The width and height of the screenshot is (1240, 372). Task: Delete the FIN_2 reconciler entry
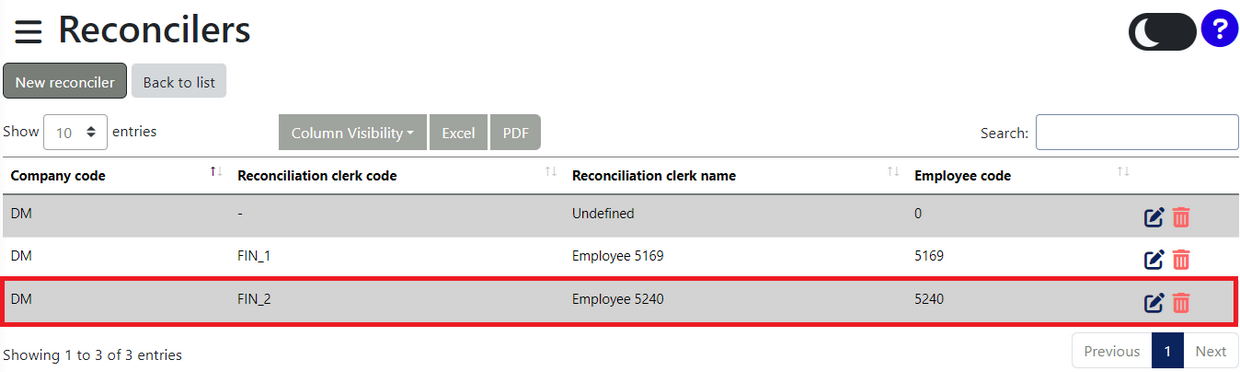1181,301
